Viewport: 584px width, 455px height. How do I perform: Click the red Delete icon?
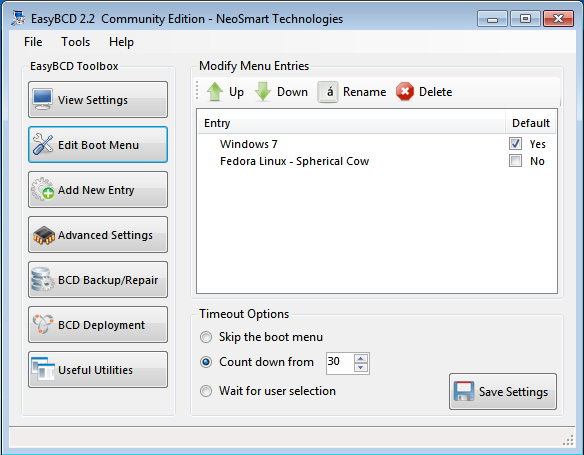coord(405,92)
